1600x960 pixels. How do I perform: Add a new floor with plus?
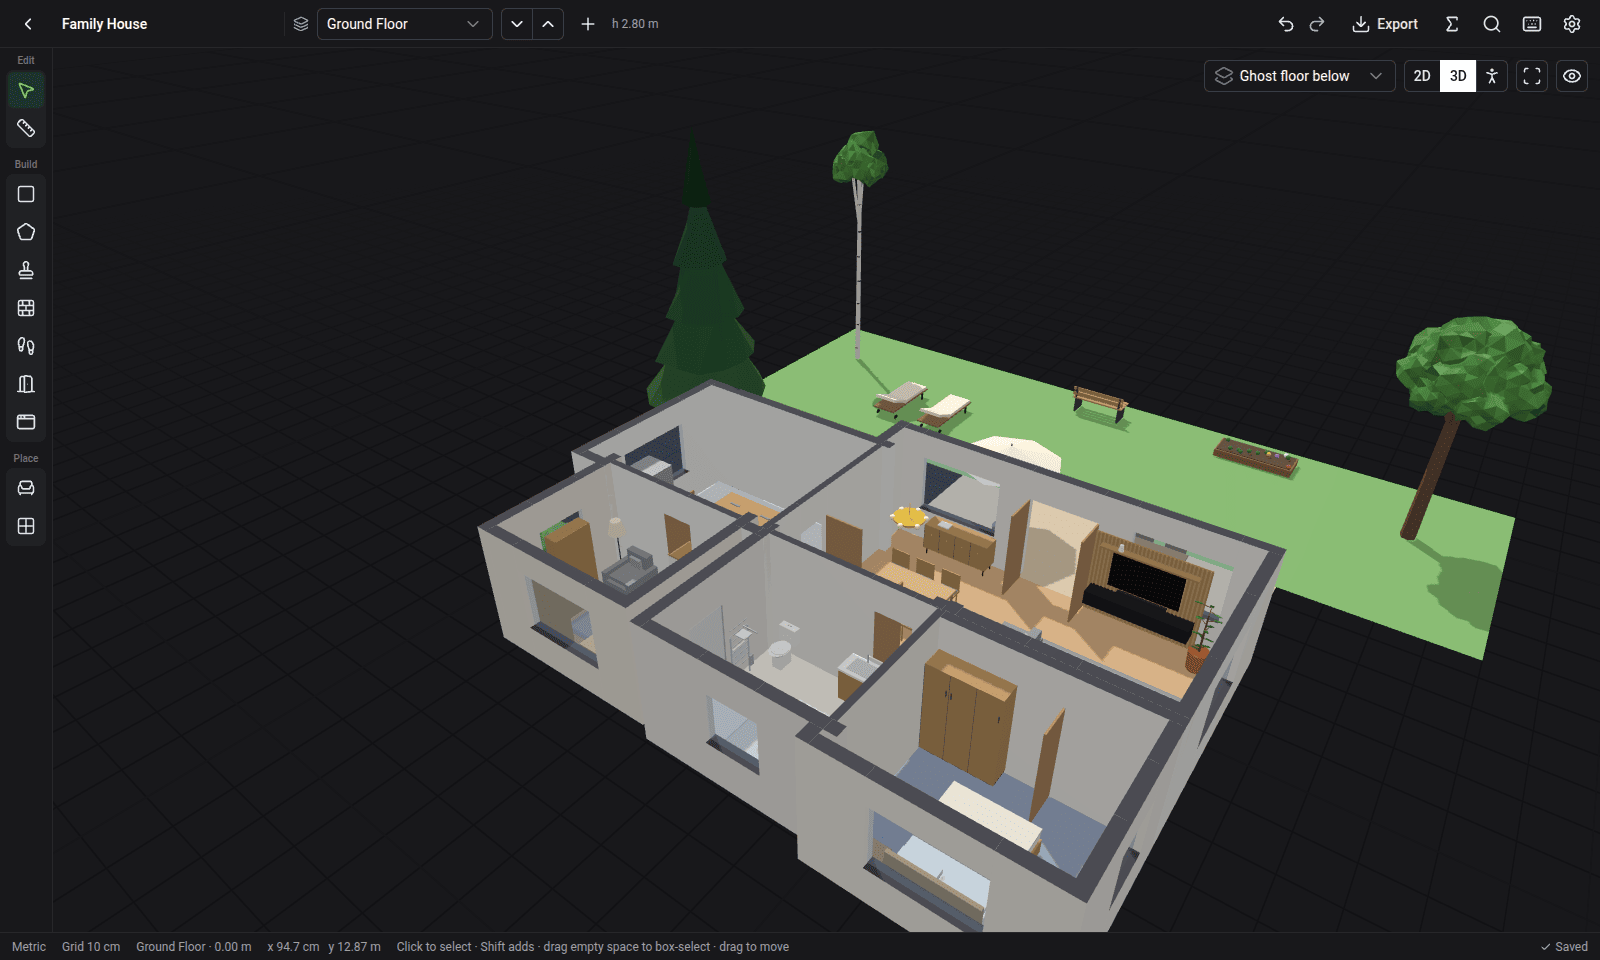coord(588,24)
